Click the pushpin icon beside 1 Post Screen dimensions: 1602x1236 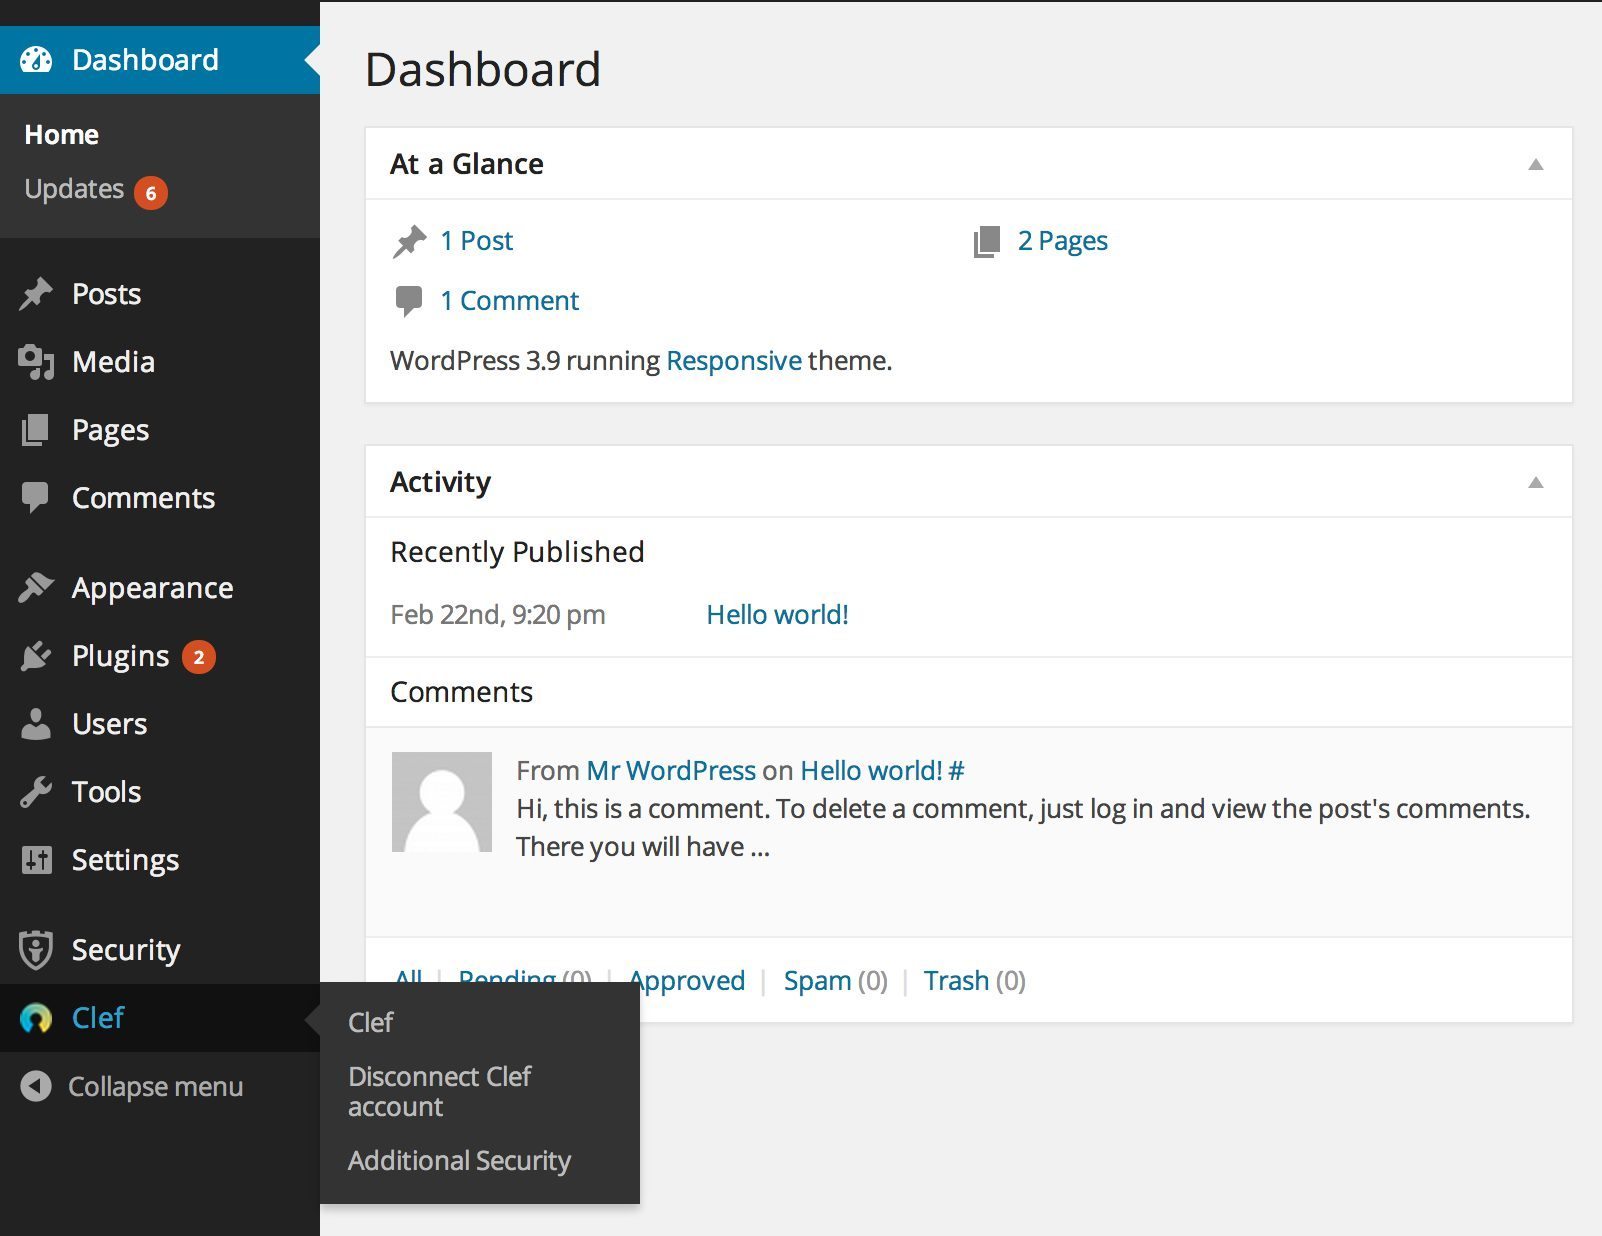409,241
